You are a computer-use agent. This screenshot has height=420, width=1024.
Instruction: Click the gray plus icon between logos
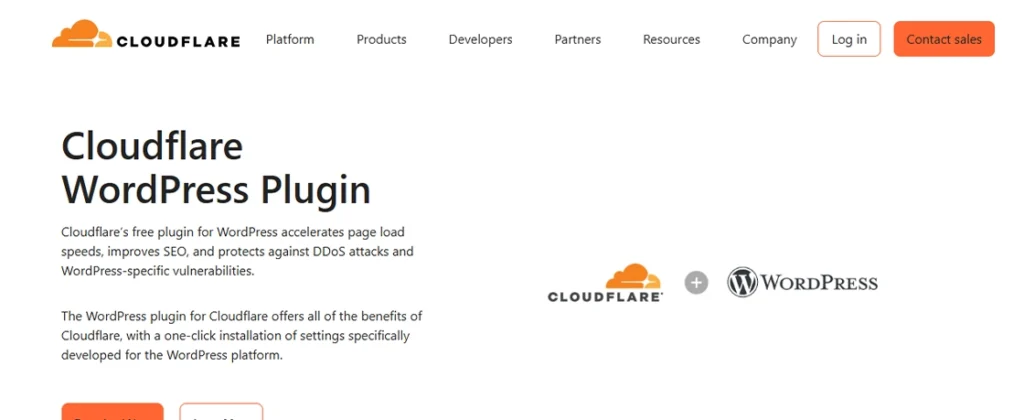click(x=696, y=283)
